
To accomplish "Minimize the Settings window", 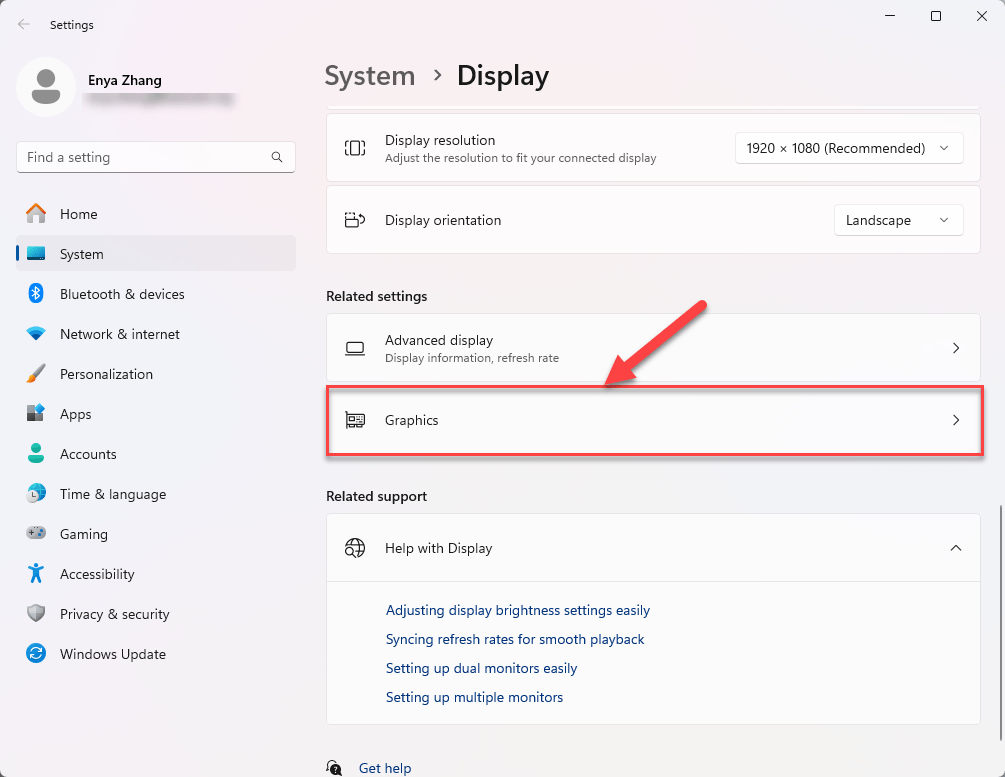I will pyautogui.click(x=890, y=16).
